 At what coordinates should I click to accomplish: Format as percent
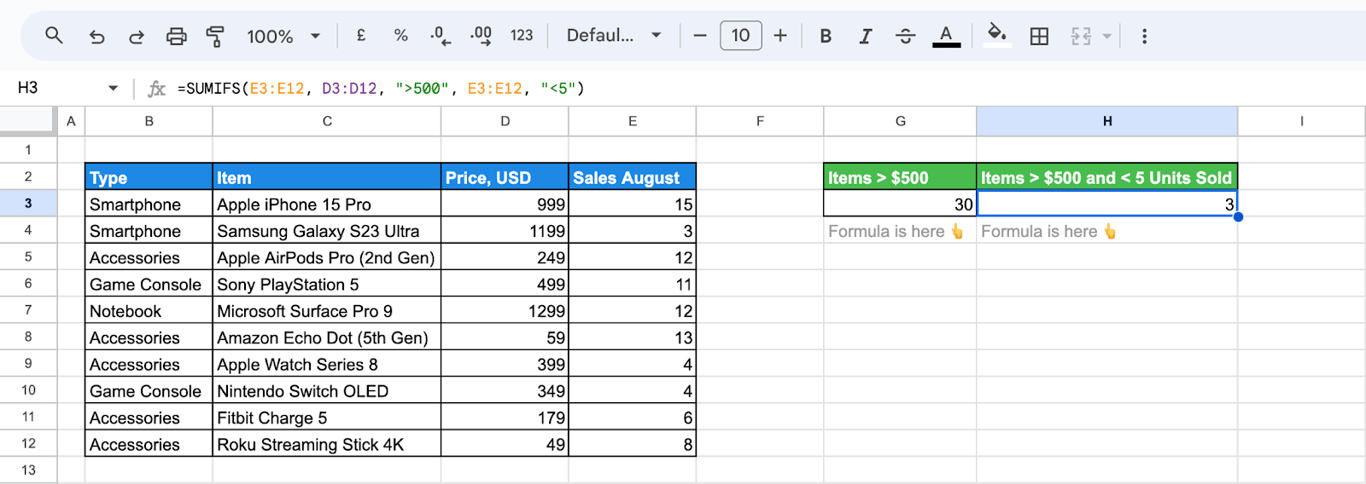(x=401, y=36)
